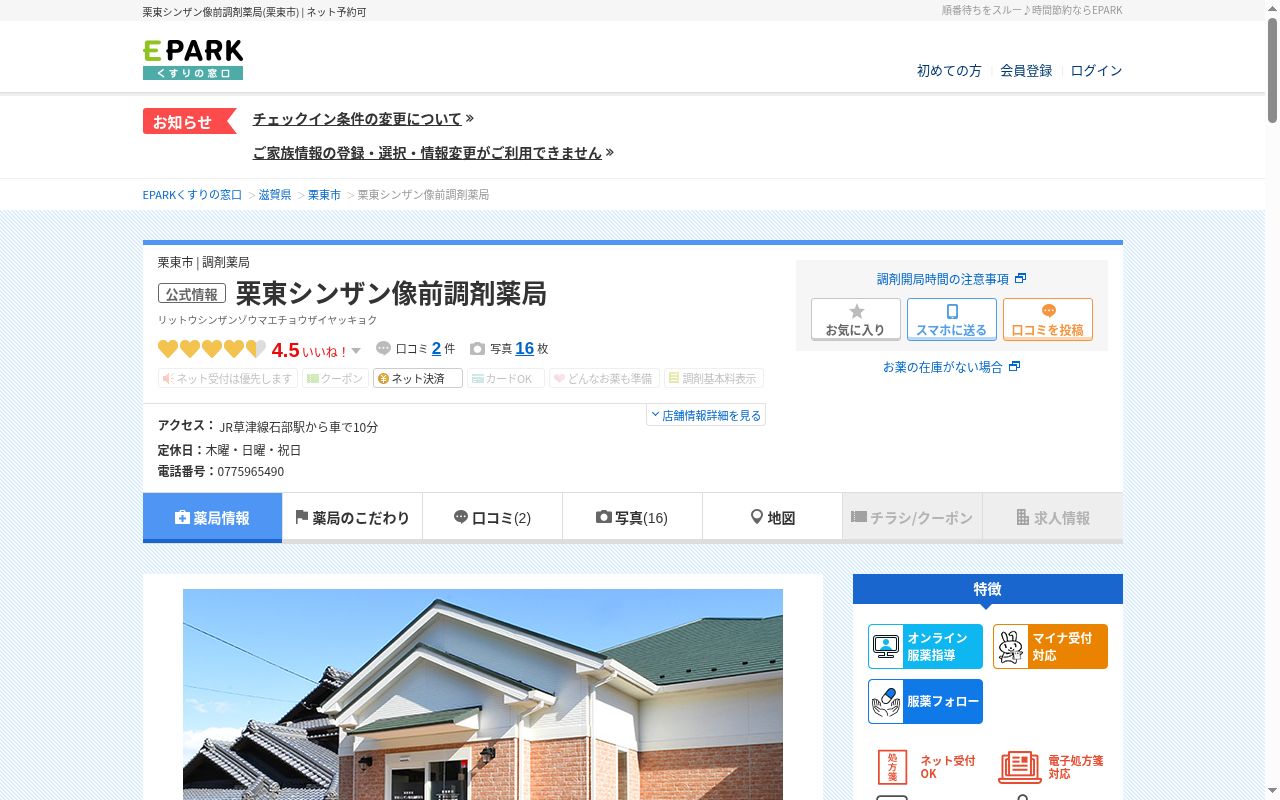This screenshot has height=800, width=1280.
Task: Click the 初めての方 link
Action: [949, 71]
